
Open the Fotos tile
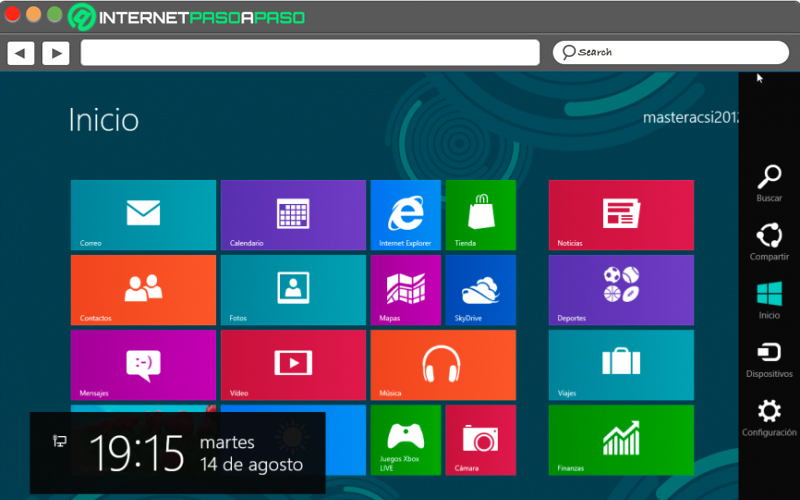pyautogui.click(x=293, y=290)
